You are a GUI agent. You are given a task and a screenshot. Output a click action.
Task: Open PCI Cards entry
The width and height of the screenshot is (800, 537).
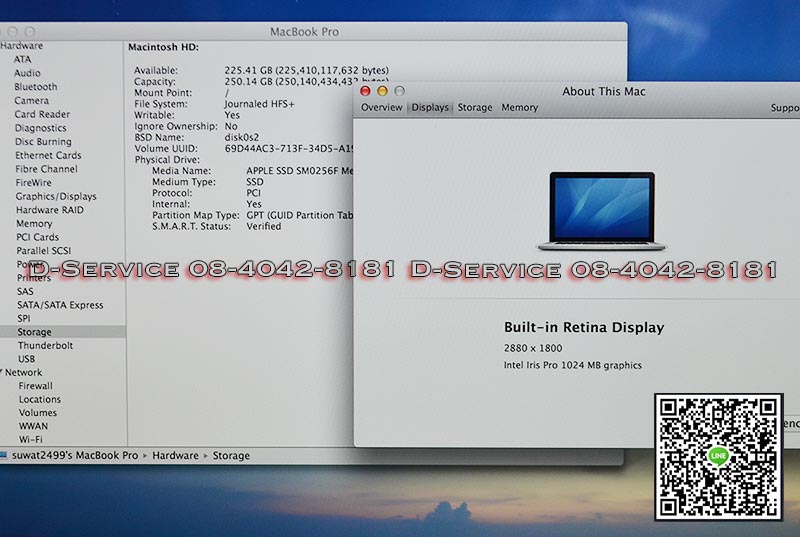[x=37, y=237]
